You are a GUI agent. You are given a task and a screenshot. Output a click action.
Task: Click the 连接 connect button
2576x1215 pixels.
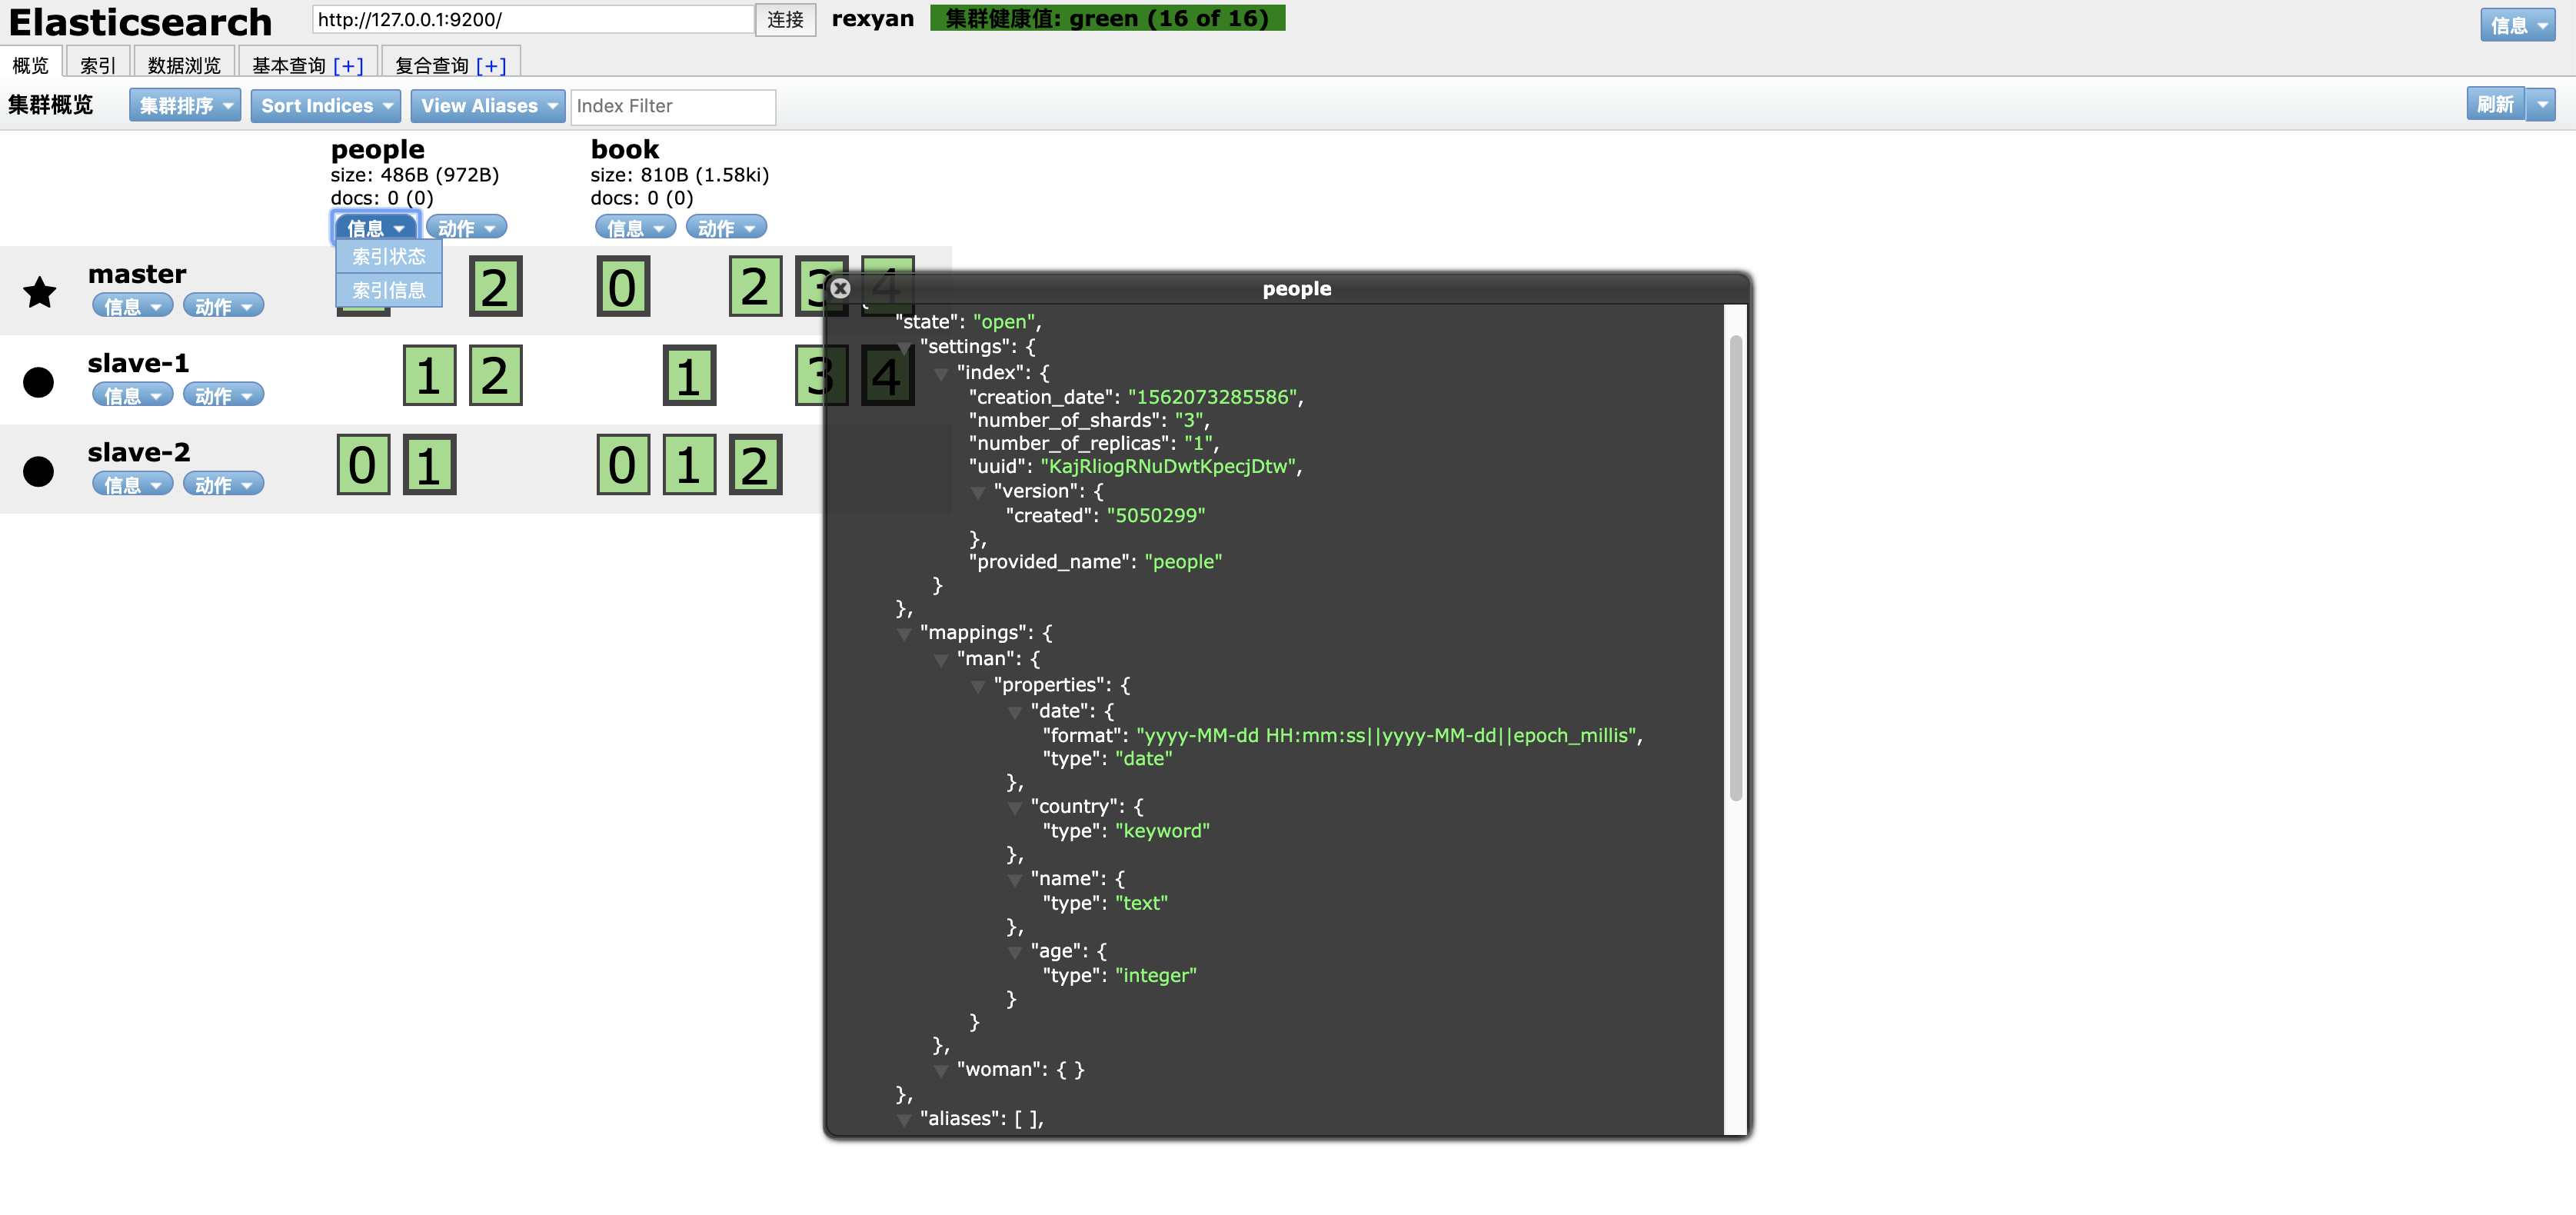785,20
